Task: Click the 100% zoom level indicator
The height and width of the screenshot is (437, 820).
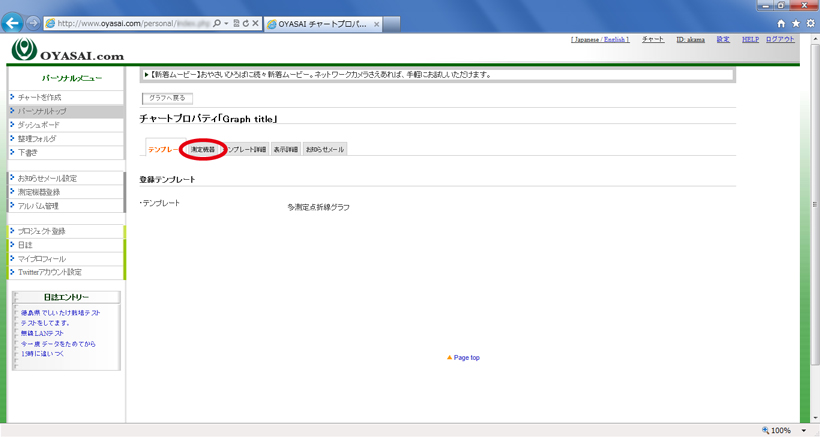Action: tap(777, 431)
